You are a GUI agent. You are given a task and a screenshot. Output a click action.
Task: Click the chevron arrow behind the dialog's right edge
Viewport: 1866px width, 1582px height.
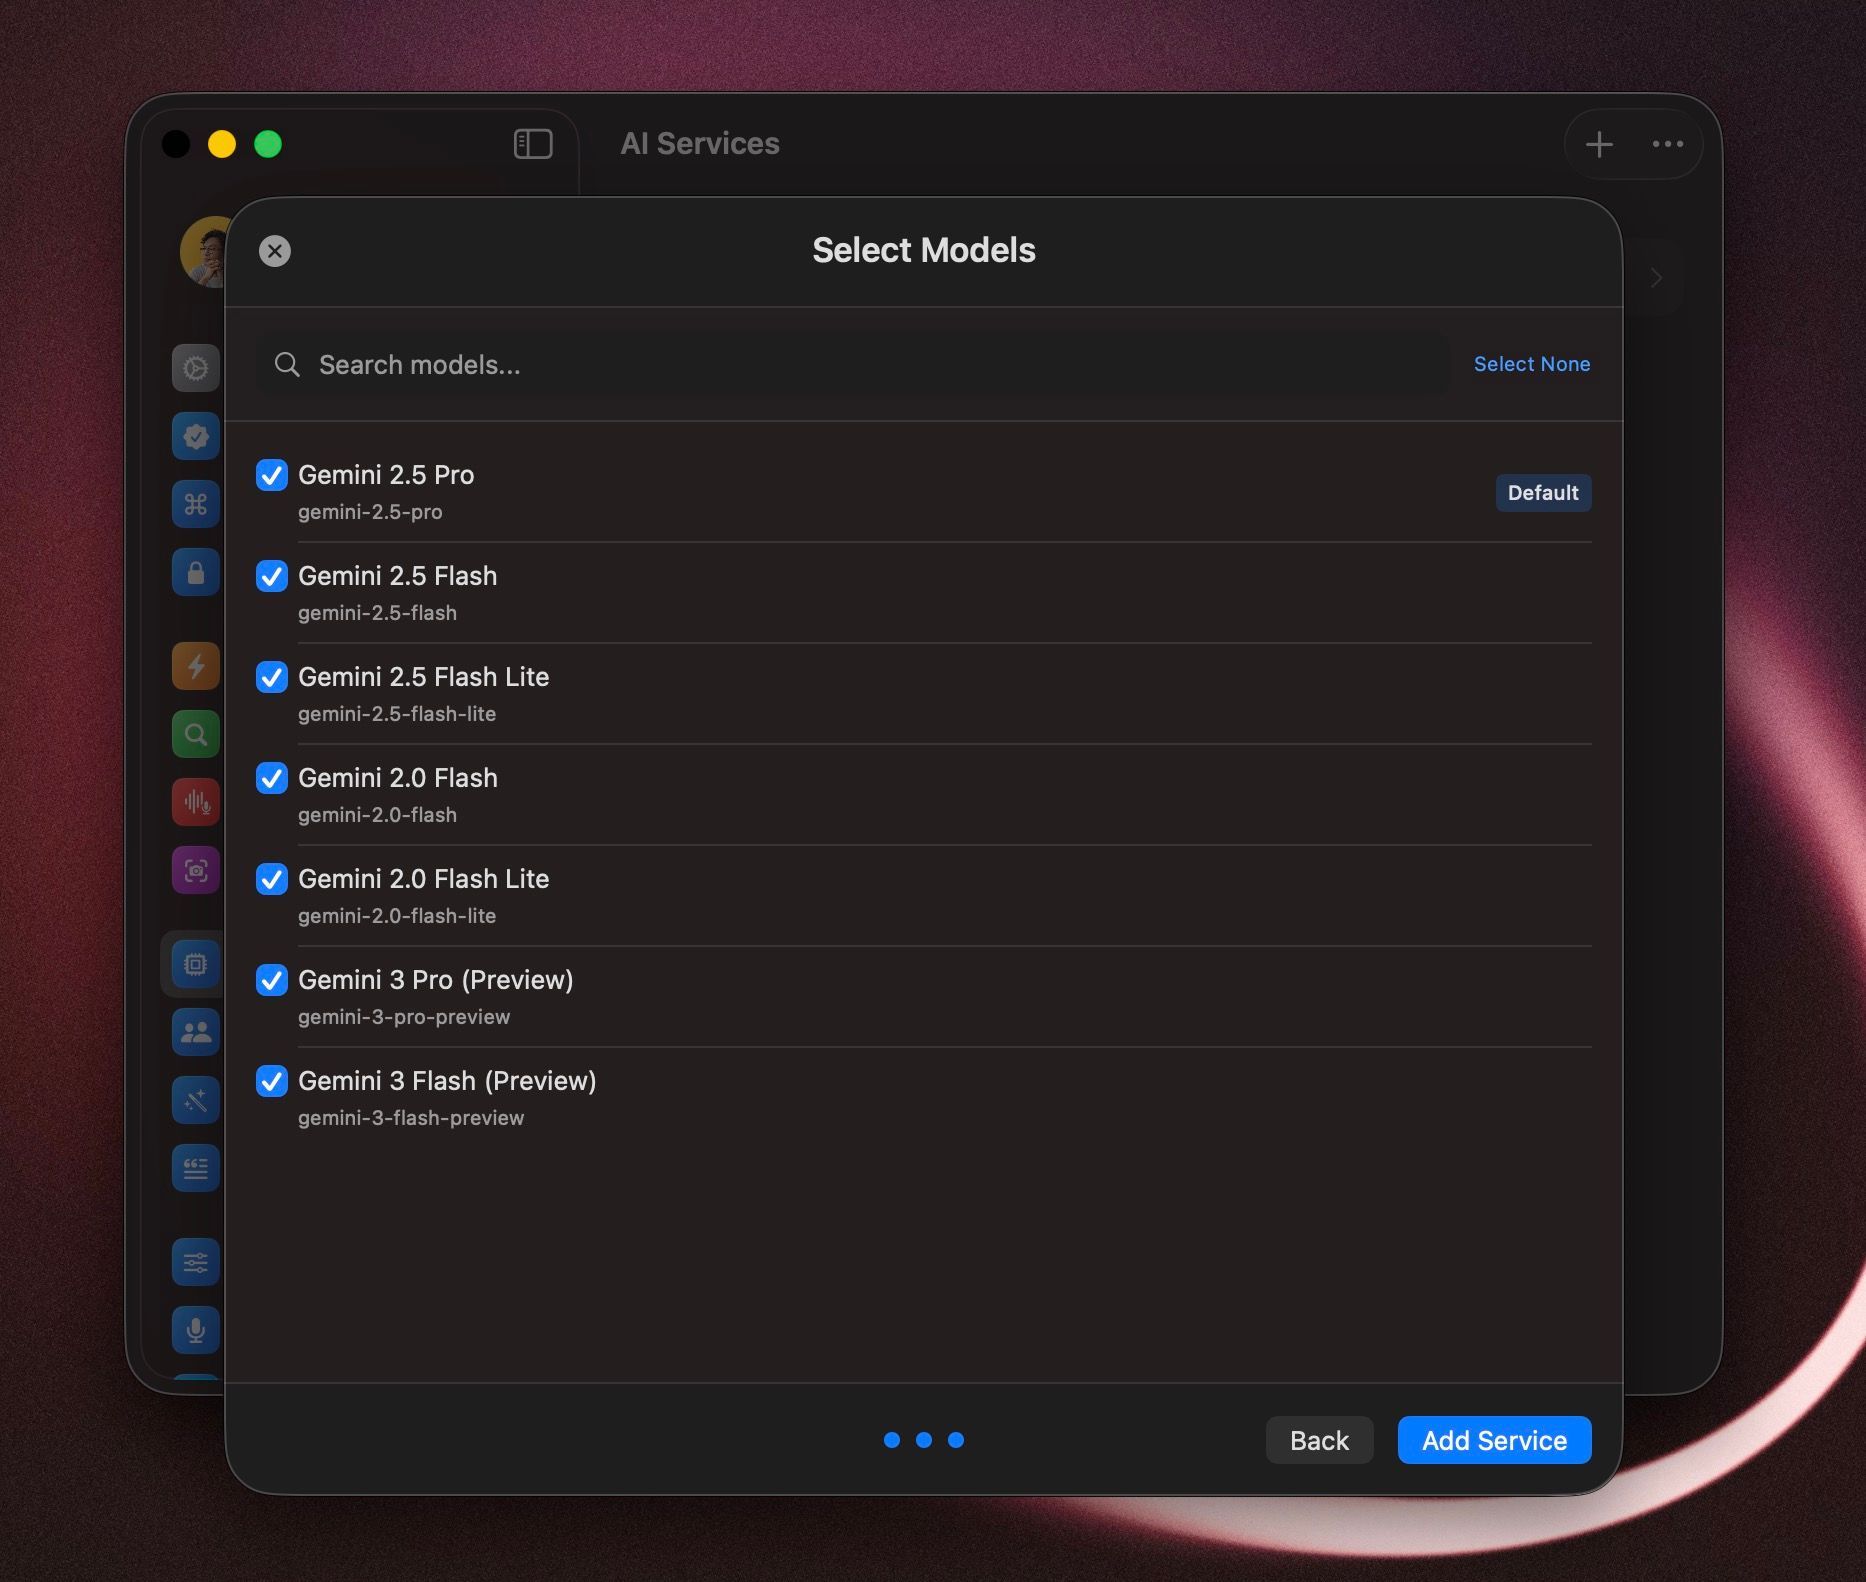click(1656, 277)
